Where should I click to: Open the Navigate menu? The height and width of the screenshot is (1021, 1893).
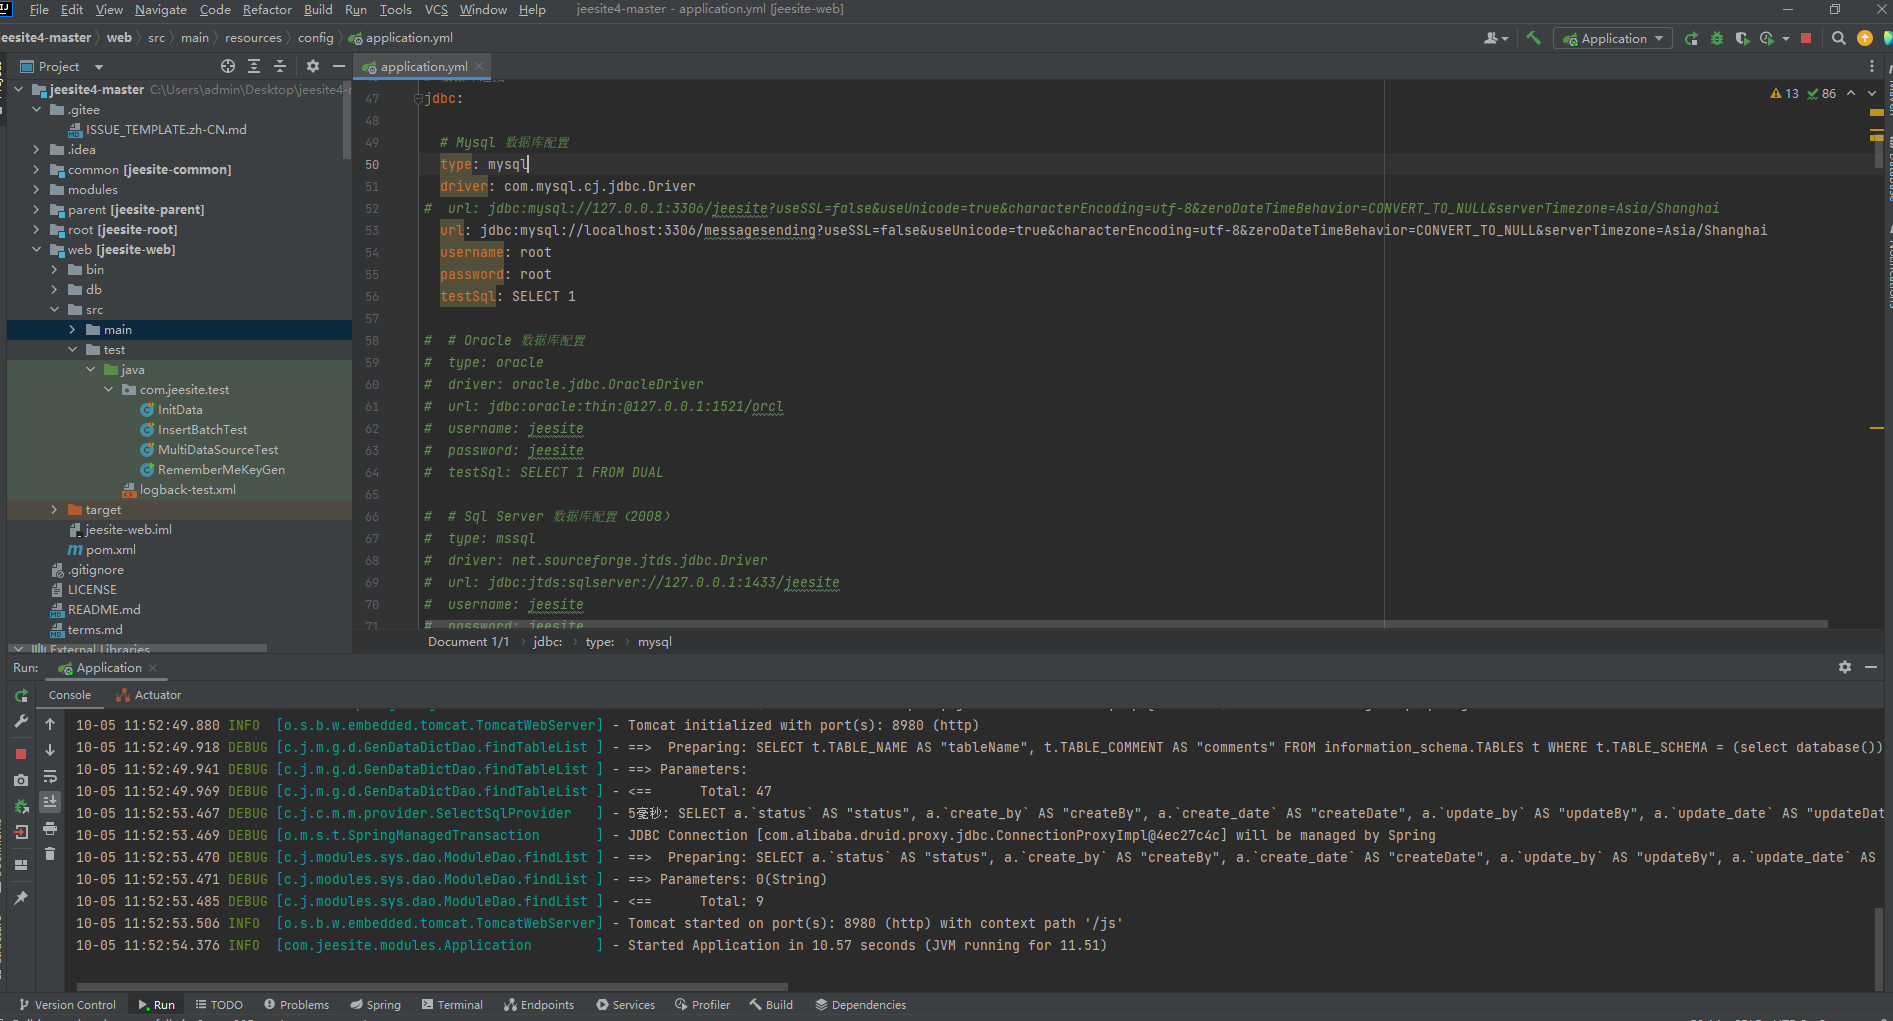tap(161, 9)
